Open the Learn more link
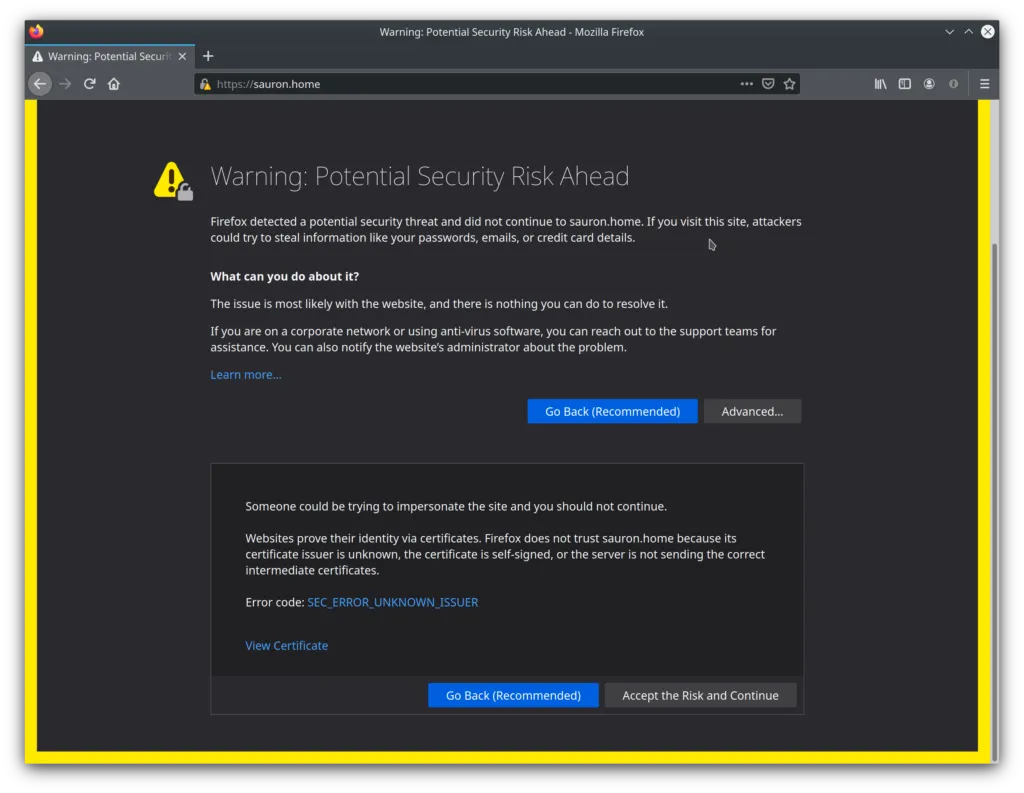 point(246,374)
